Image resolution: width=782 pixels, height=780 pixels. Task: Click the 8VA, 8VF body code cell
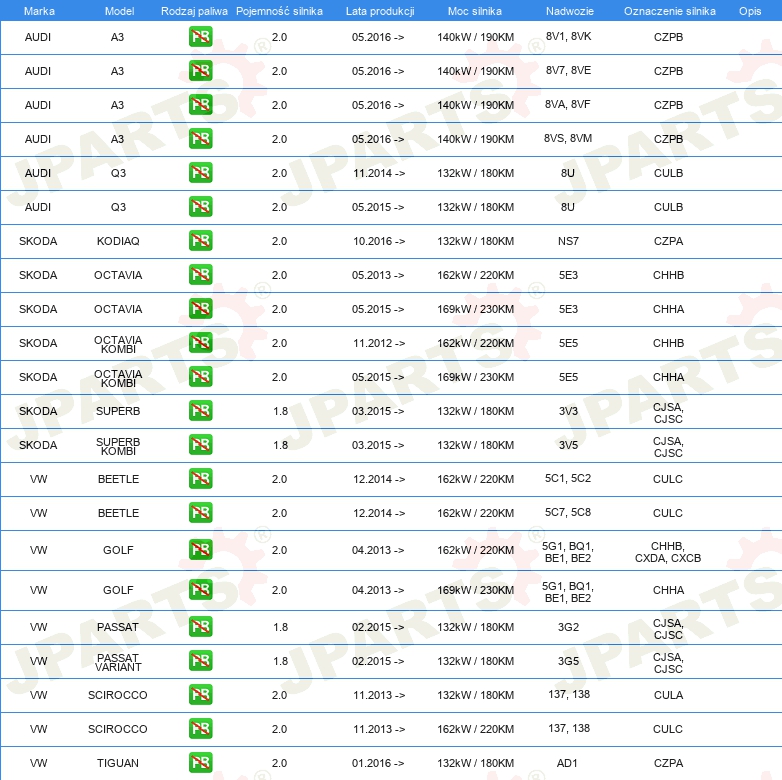coord(568,104)
